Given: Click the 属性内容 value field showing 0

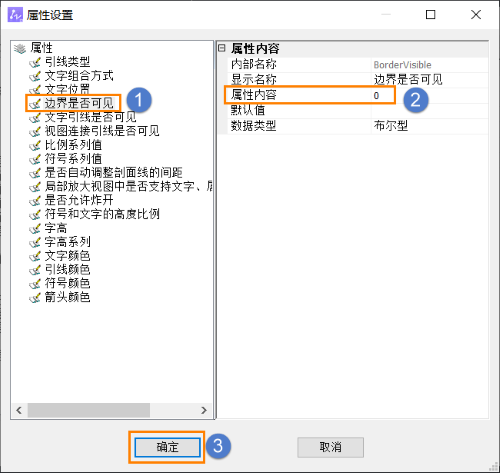Looking at the screenshot, I should click(x=429, y=96).
